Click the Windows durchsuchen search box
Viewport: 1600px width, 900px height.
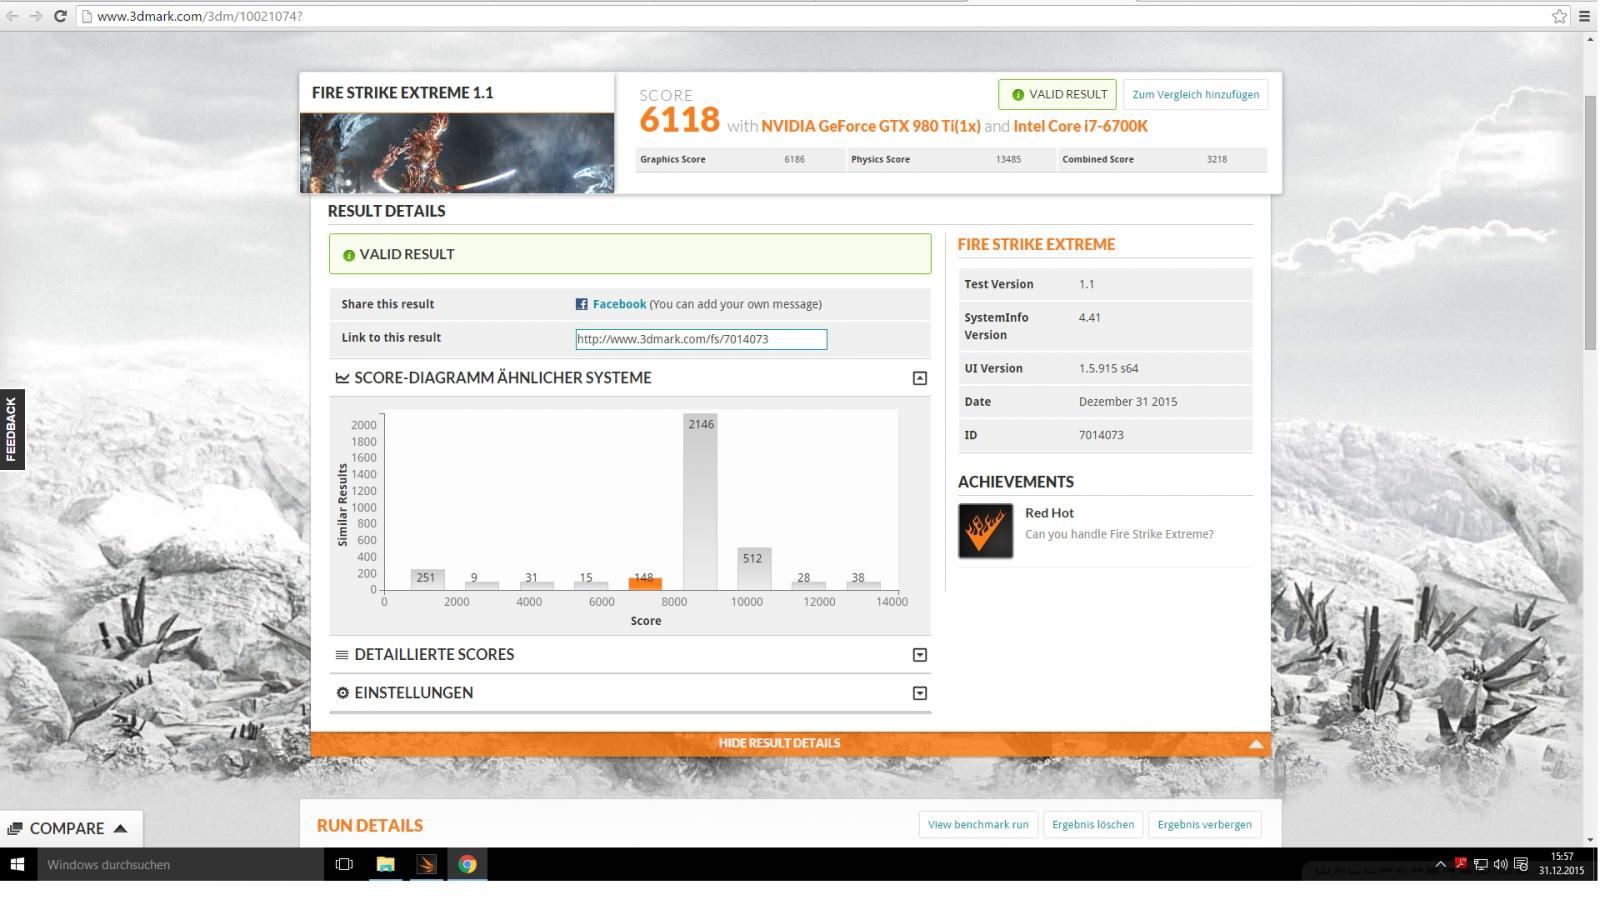[x=180, y=864]
